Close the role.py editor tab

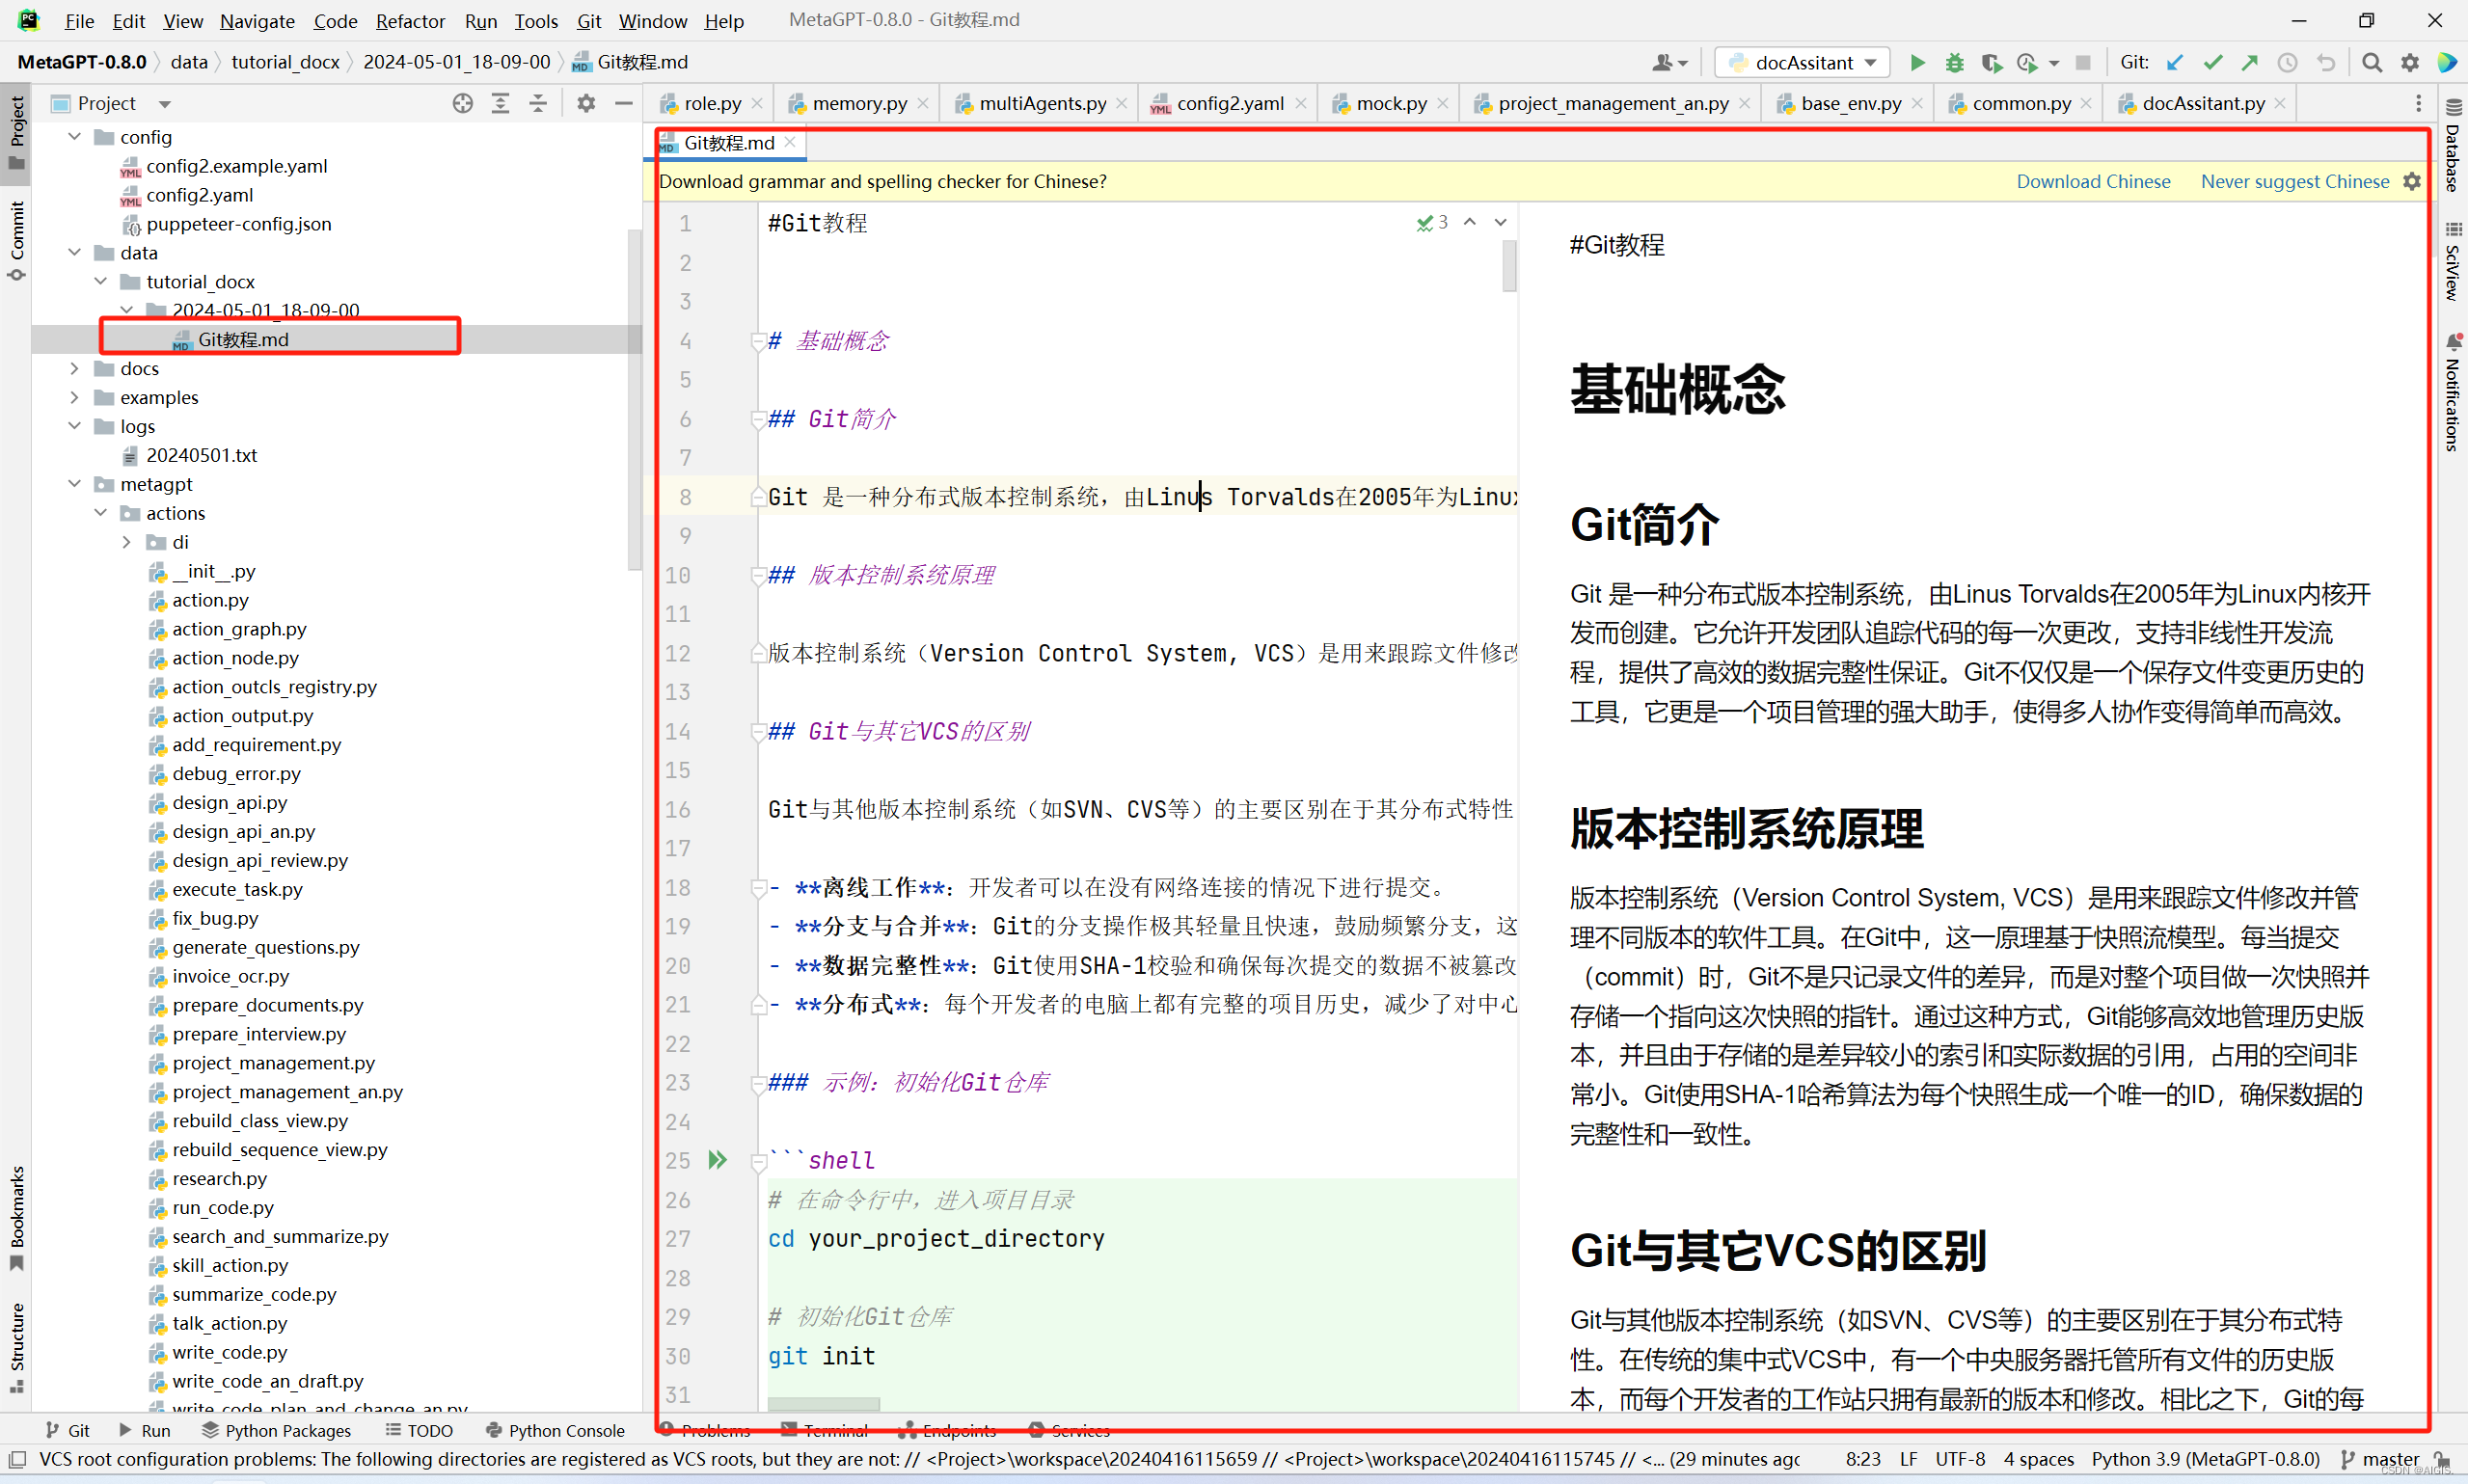click(x=757, y=103)
